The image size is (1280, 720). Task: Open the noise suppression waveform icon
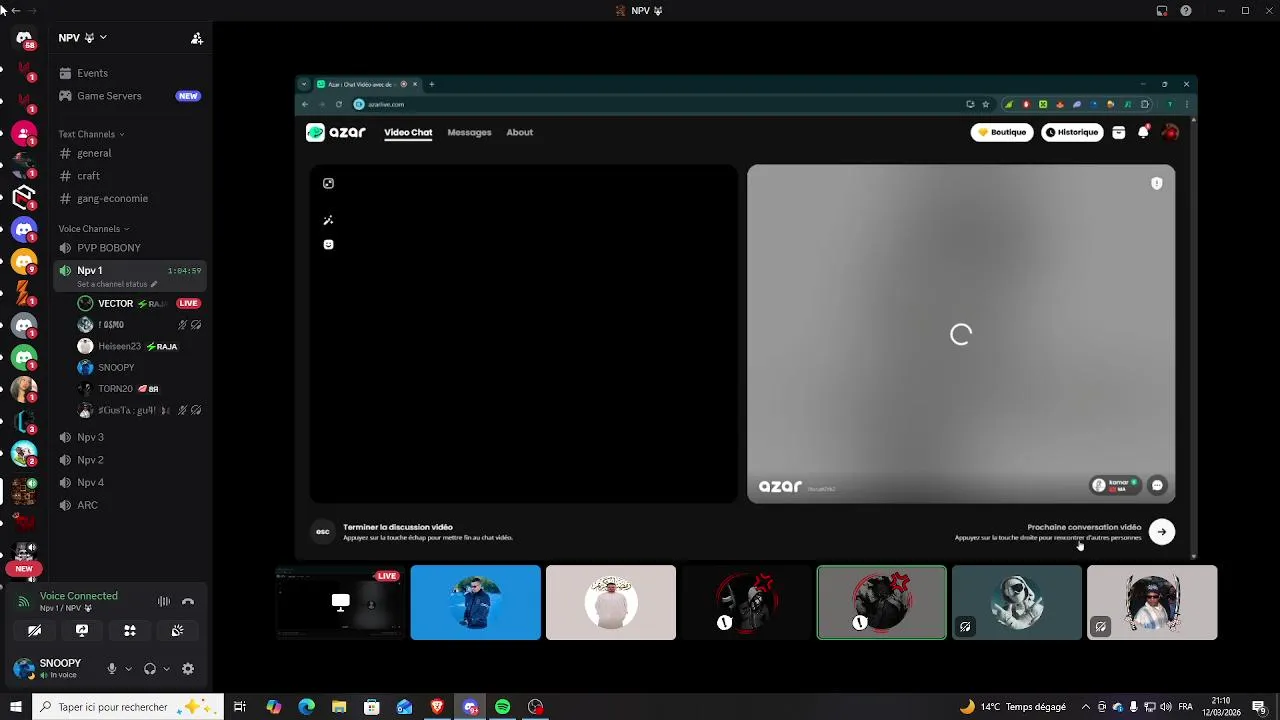(x=164, y=601)
